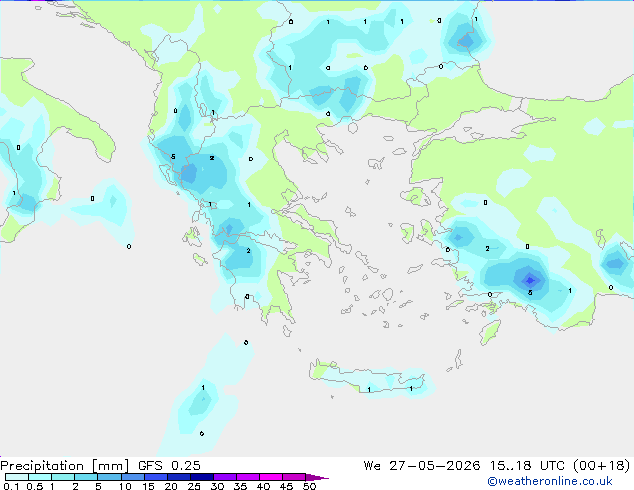Click the purple 30–35 mm legend swatch
This screenshot has width=634, height=490.
pos(225,477)
